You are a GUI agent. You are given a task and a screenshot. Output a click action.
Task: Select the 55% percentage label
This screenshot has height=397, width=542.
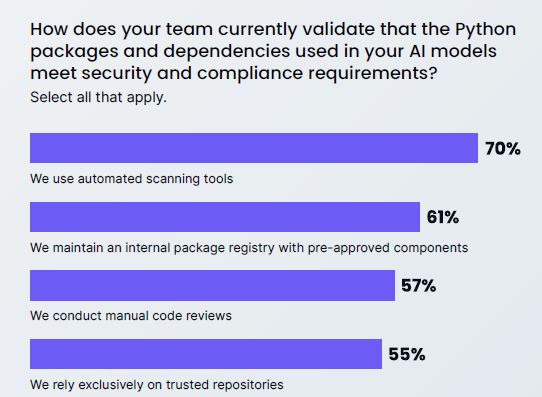[407, 354]
